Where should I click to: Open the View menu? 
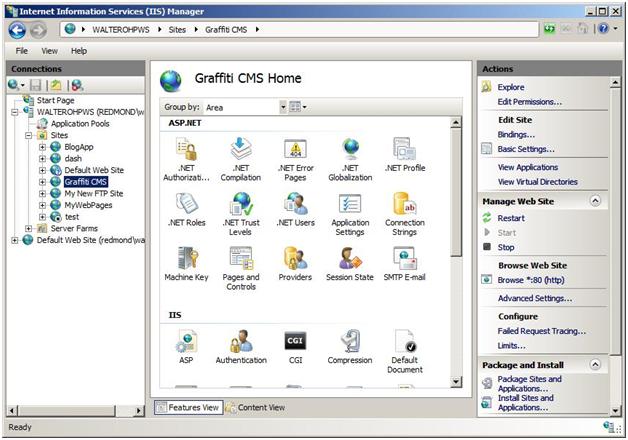tap(49, 51)
